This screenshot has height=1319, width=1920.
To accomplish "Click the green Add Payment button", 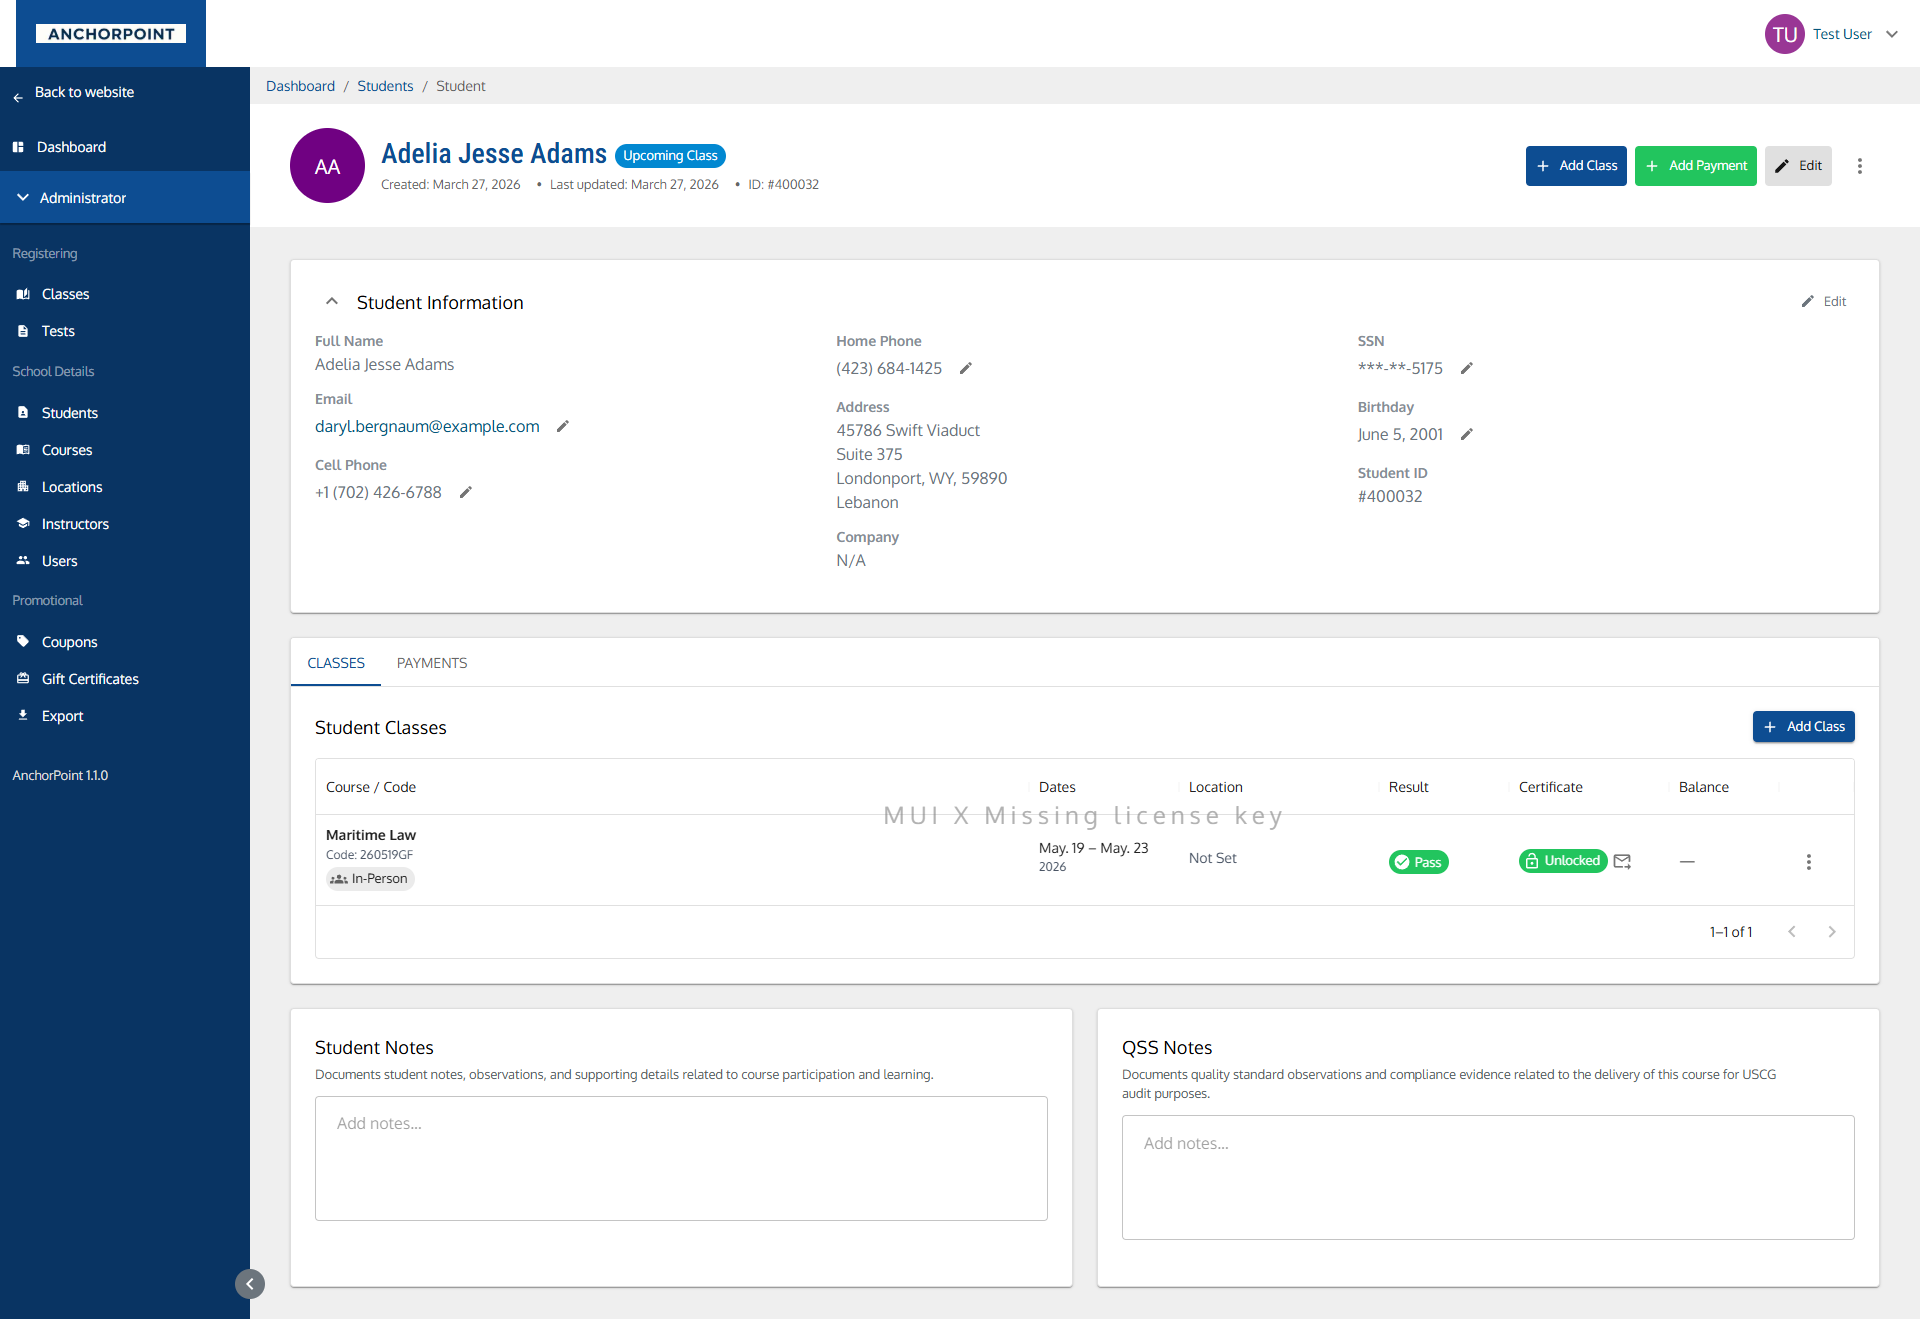I will (1695, 166).
